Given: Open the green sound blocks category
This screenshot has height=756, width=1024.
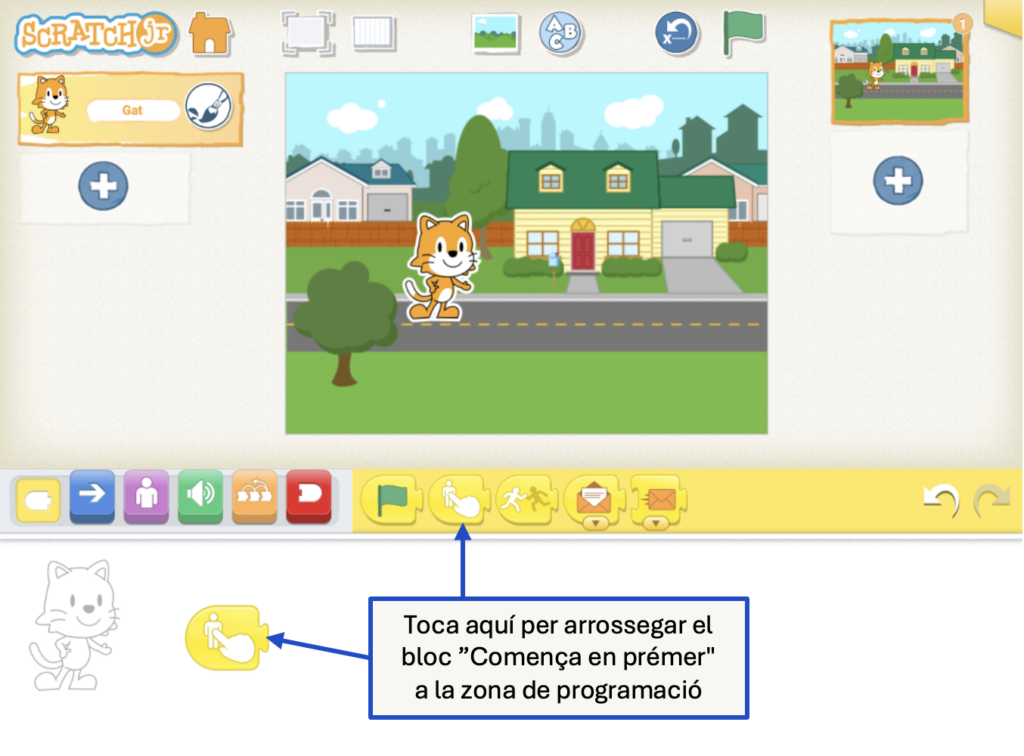Looking at the screenshot, I should coord(200,496).
